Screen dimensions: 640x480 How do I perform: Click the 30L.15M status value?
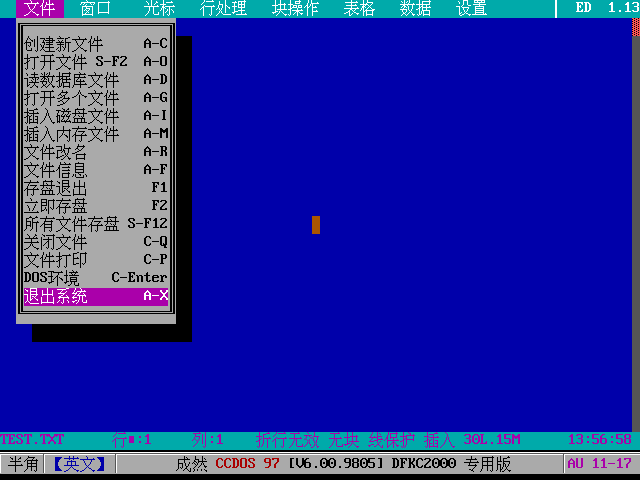[492, 440]
